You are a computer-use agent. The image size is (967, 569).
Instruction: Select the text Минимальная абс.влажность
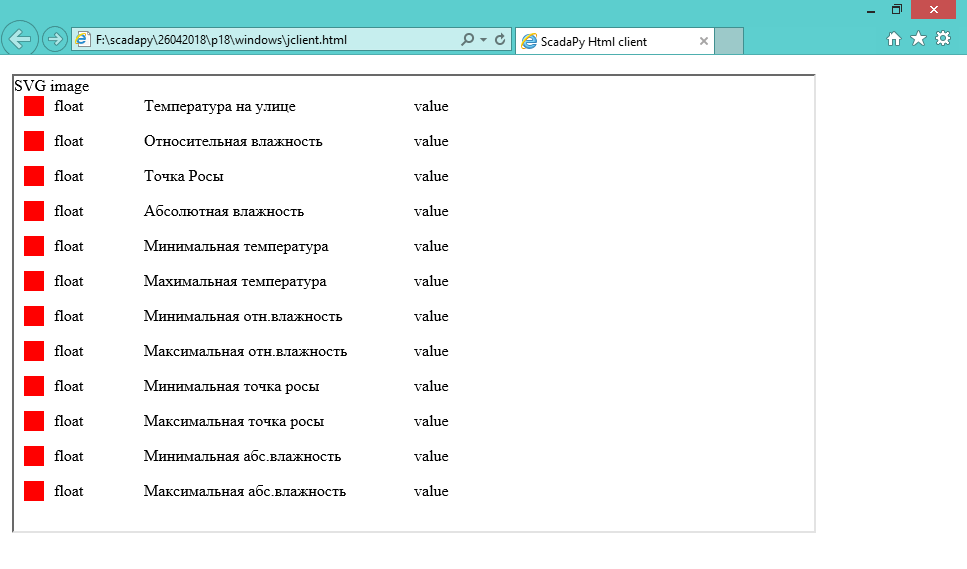point(242,456)
